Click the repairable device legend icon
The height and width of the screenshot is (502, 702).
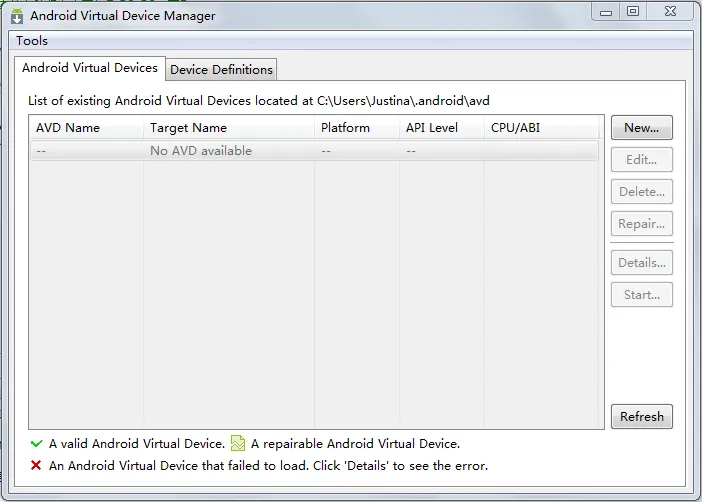[238, 443]
